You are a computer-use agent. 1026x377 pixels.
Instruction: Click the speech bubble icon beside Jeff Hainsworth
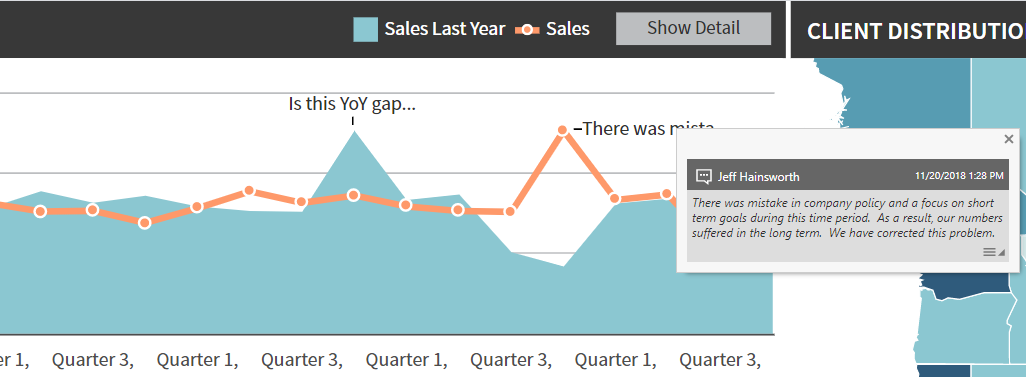tap(703, 176)
